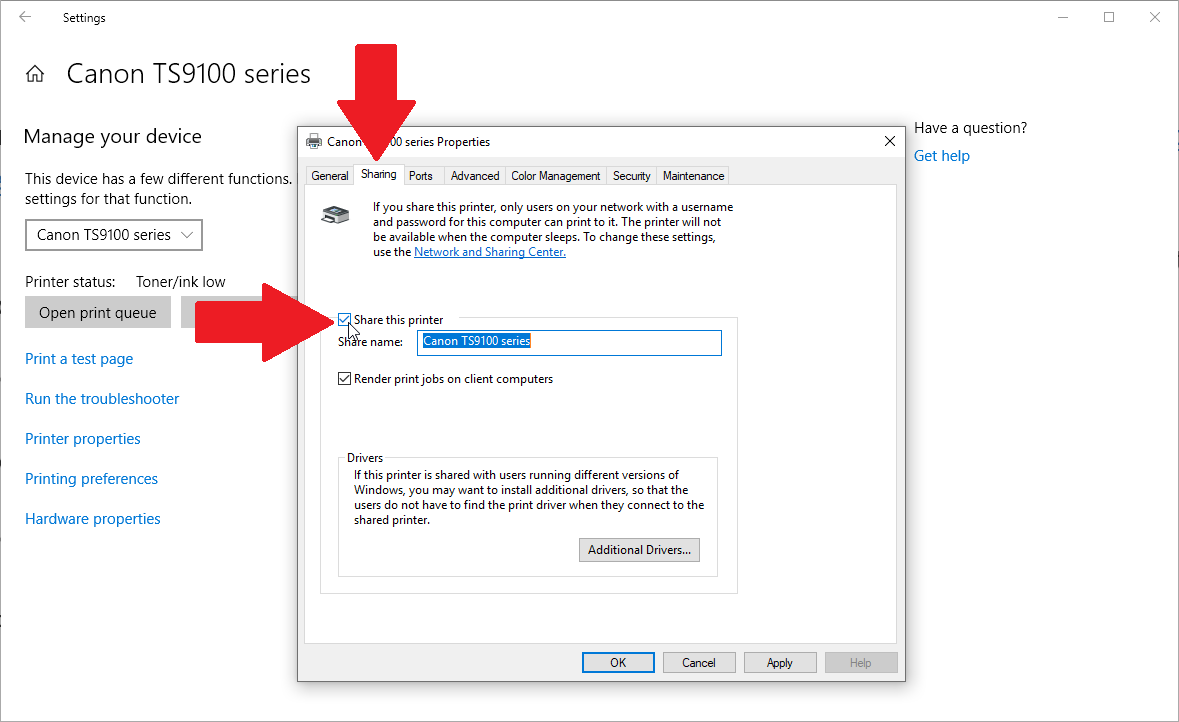The image size is (1179, 722).
Task: Switch to the Ports tab
Action: [x=421, y=175]
